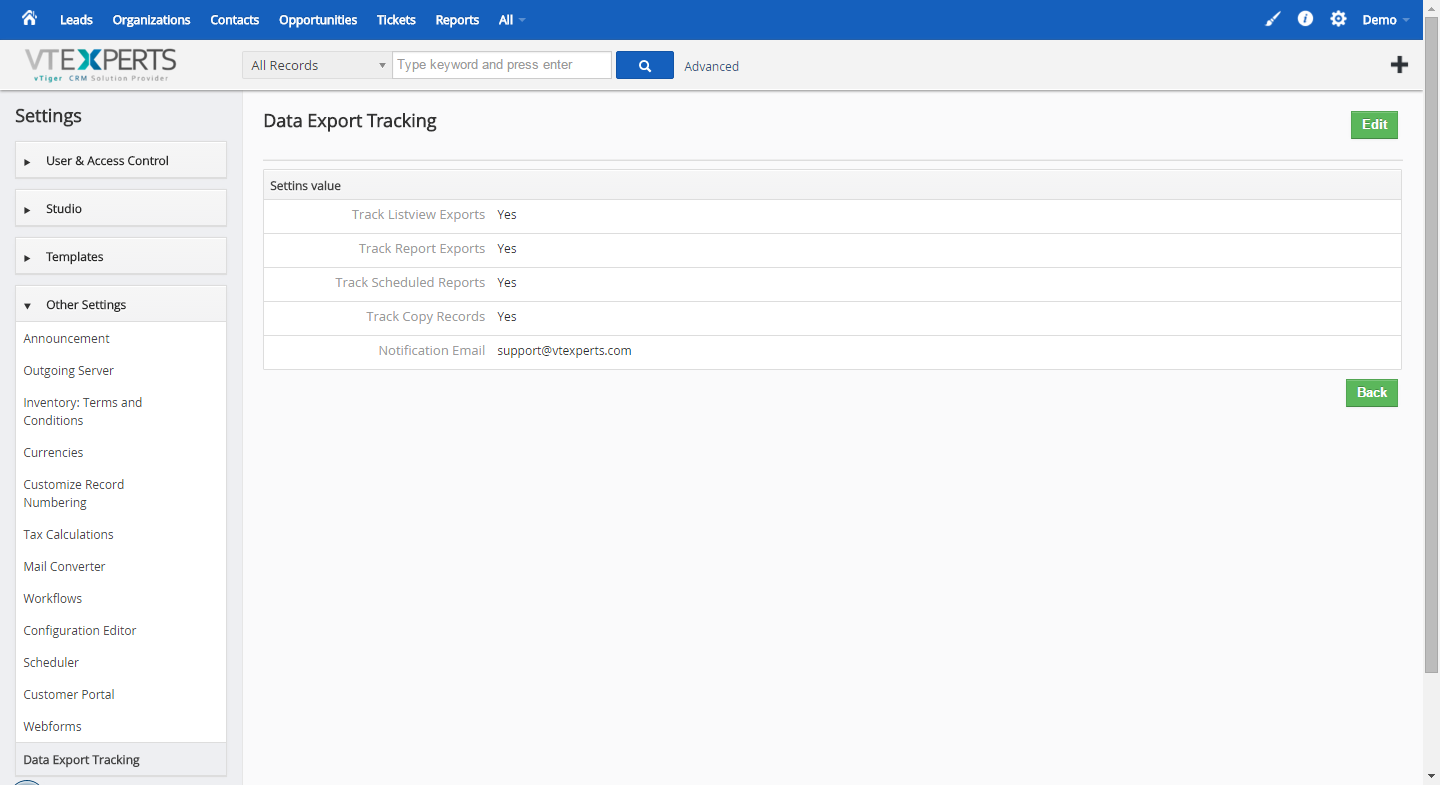Viewport: 1440px width, 785px height.
Task: Open Tax Calculations settings
Action: coord(68,534)
